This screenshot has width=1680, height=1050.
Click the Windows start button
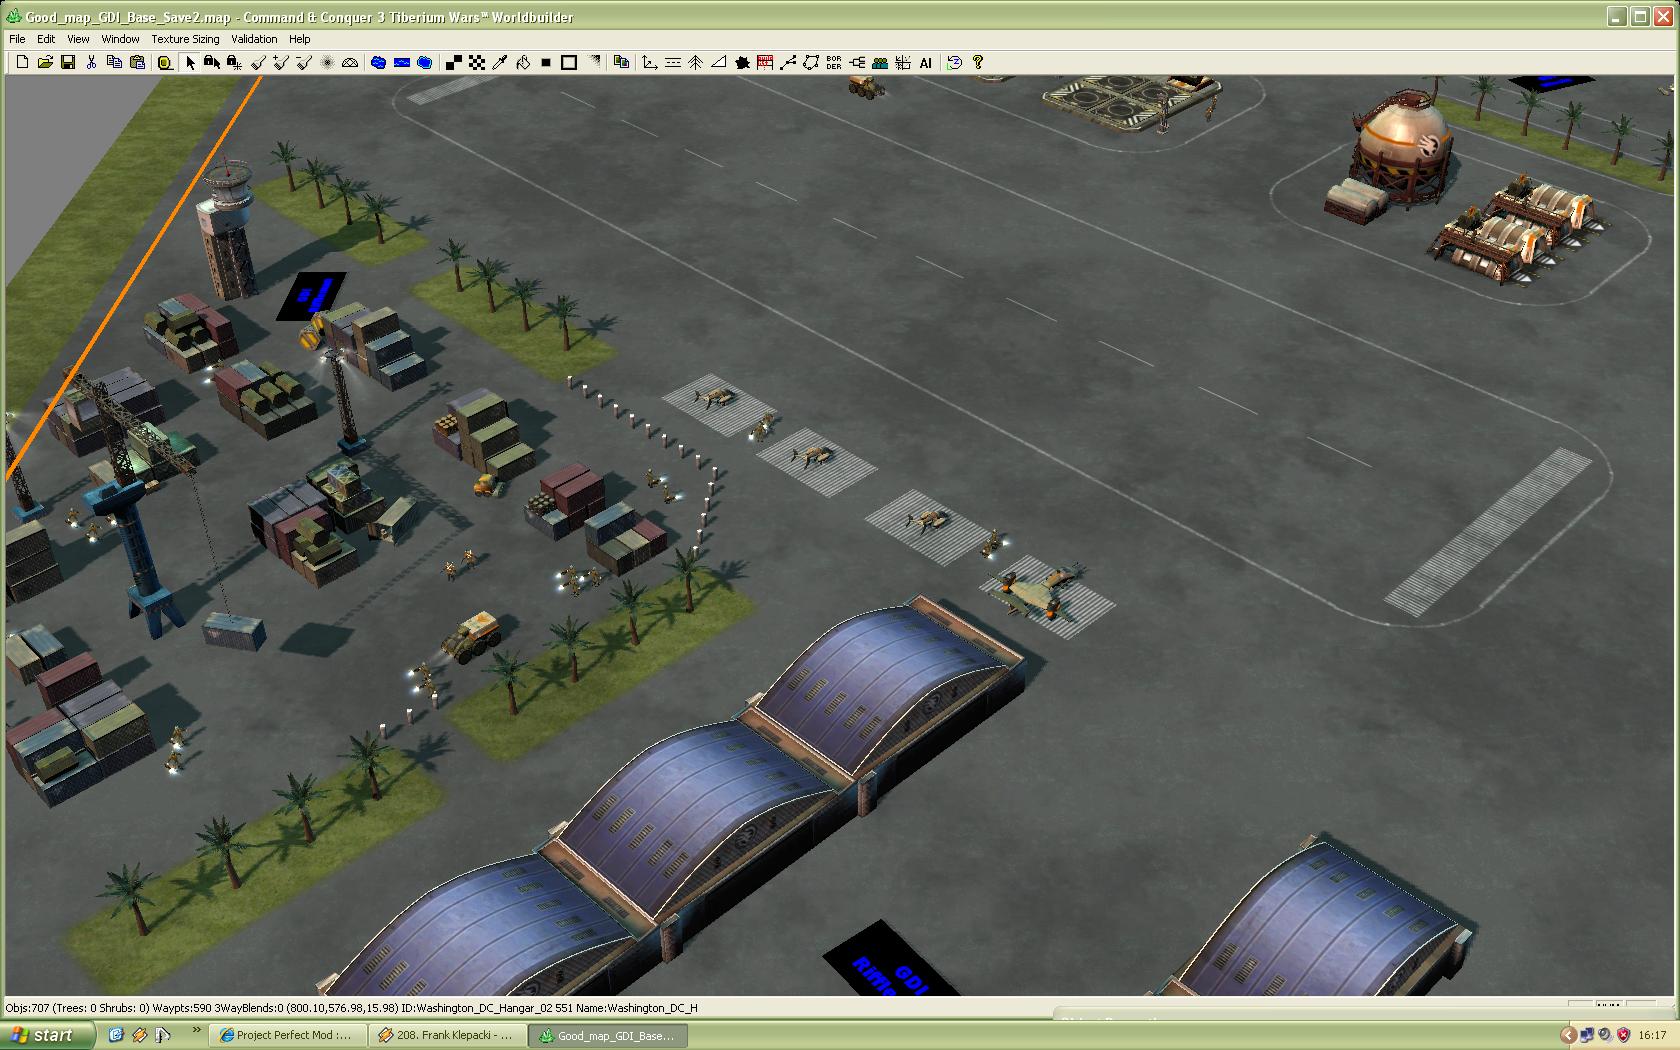click(47, 1035)
